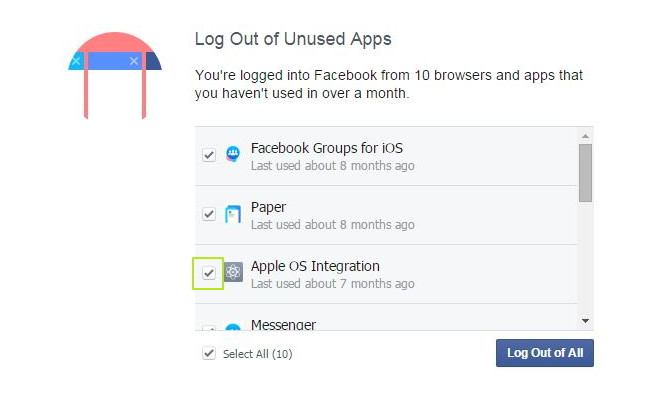Click the partially visible Messenger icon
657x402 pixels.
click(x=233, y=328)
